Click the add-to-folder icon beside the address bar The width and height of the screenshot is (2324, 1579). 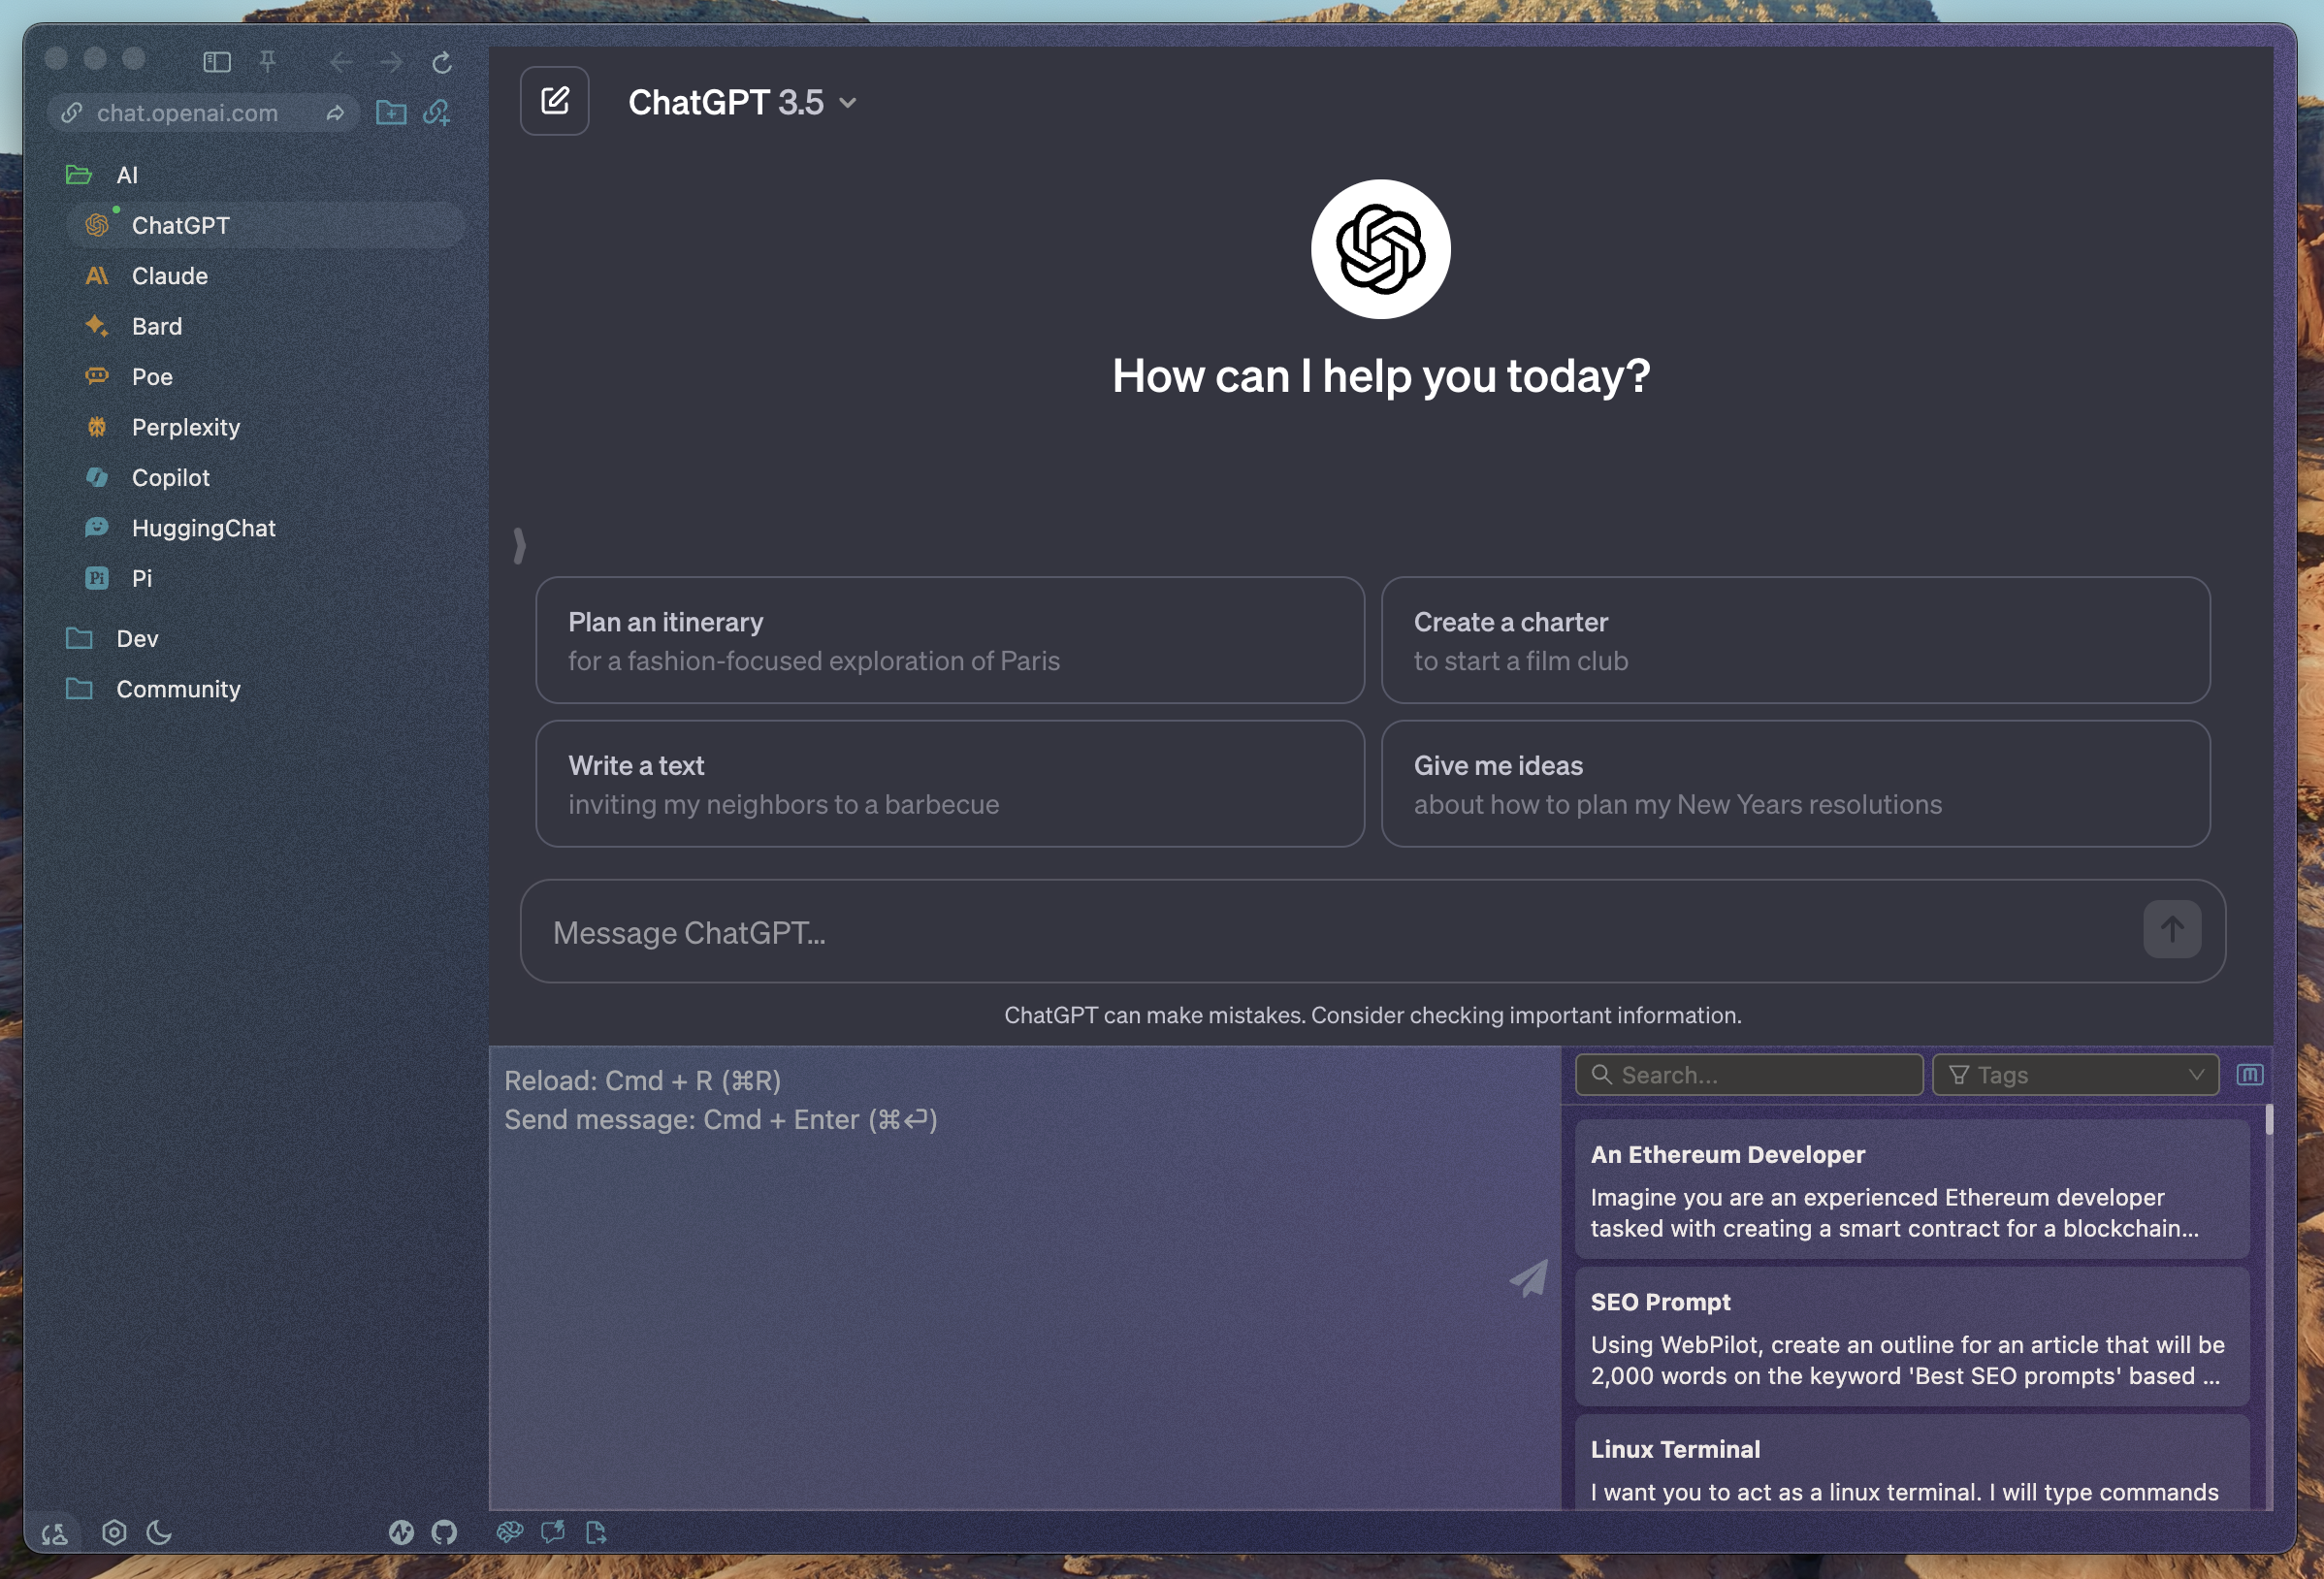click(x=391, y=113)
